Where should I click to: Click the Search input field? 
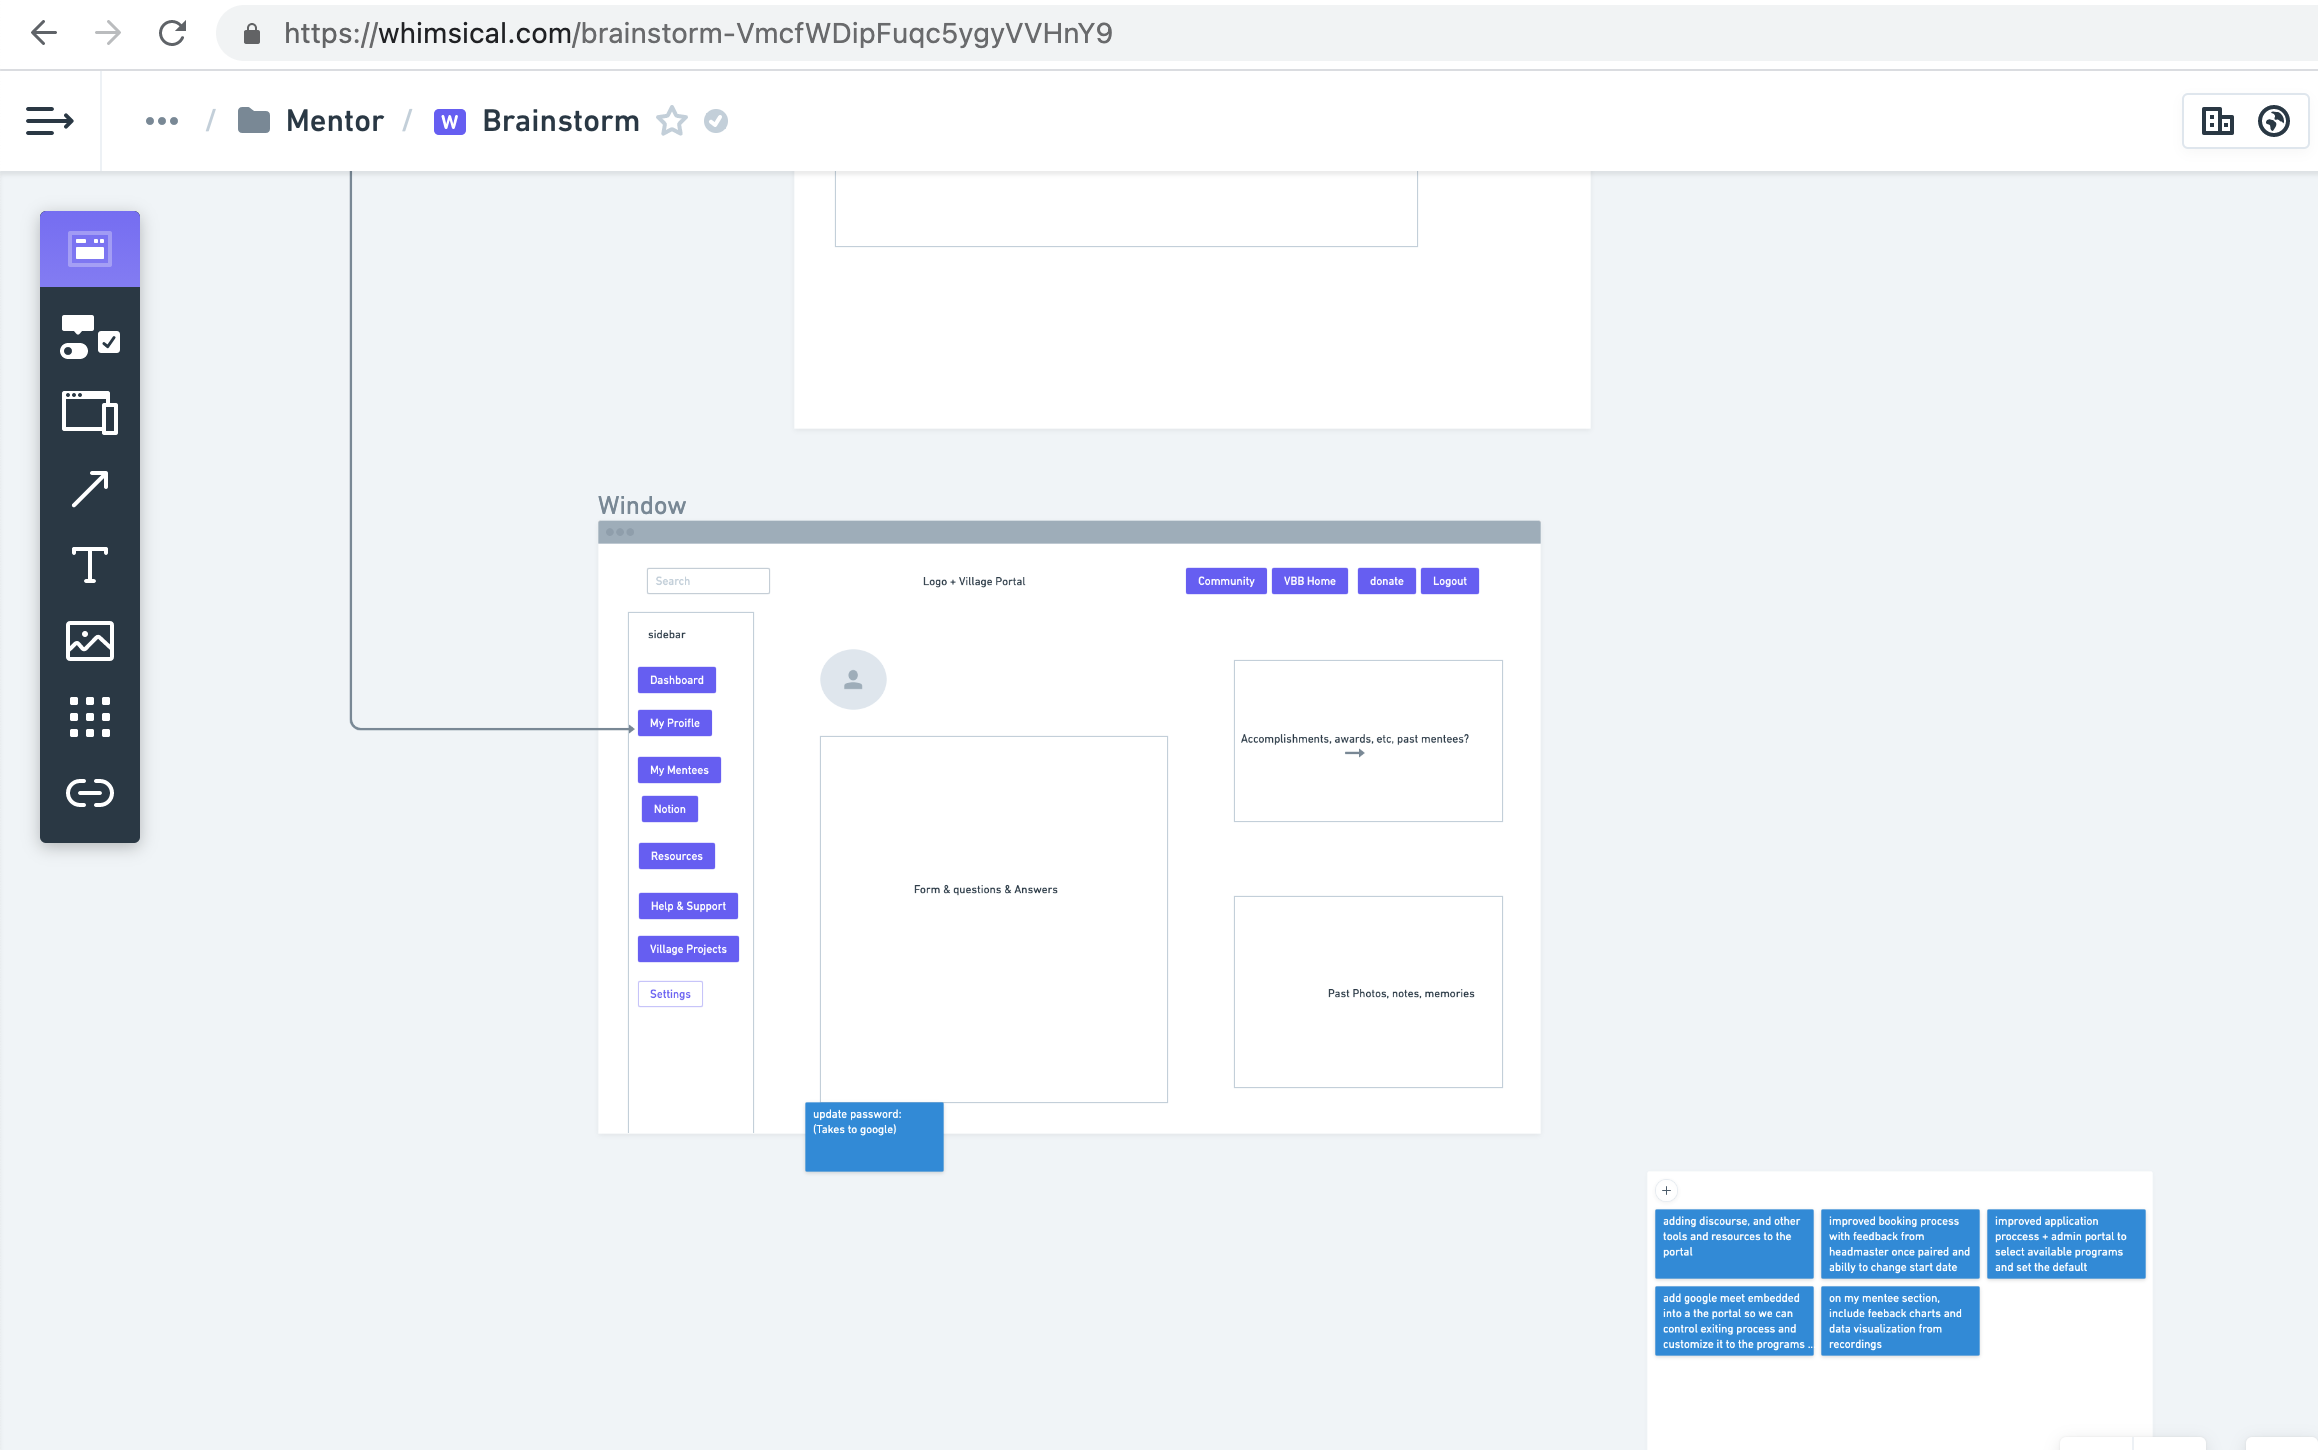[x=706, y=580]
